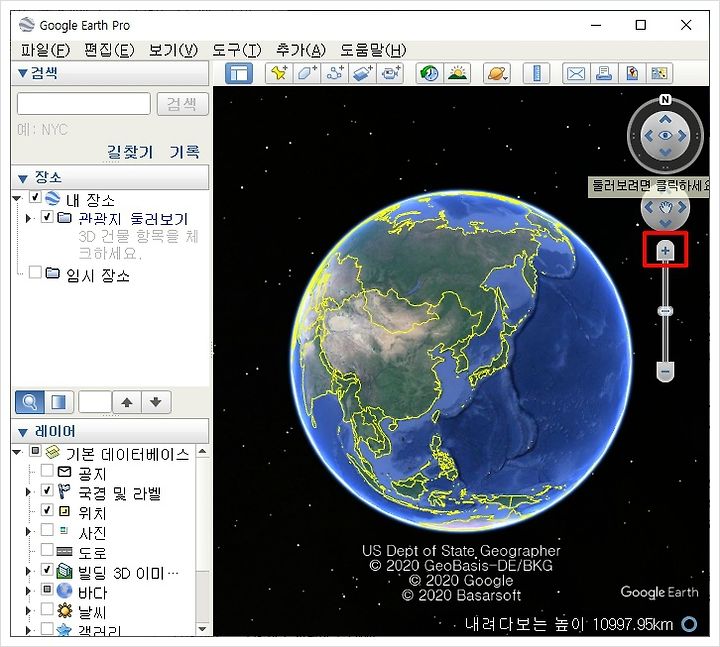The height and width of the screenshot is (647, 720).
Task: Click the search text input field
Action: coord(84,104)
